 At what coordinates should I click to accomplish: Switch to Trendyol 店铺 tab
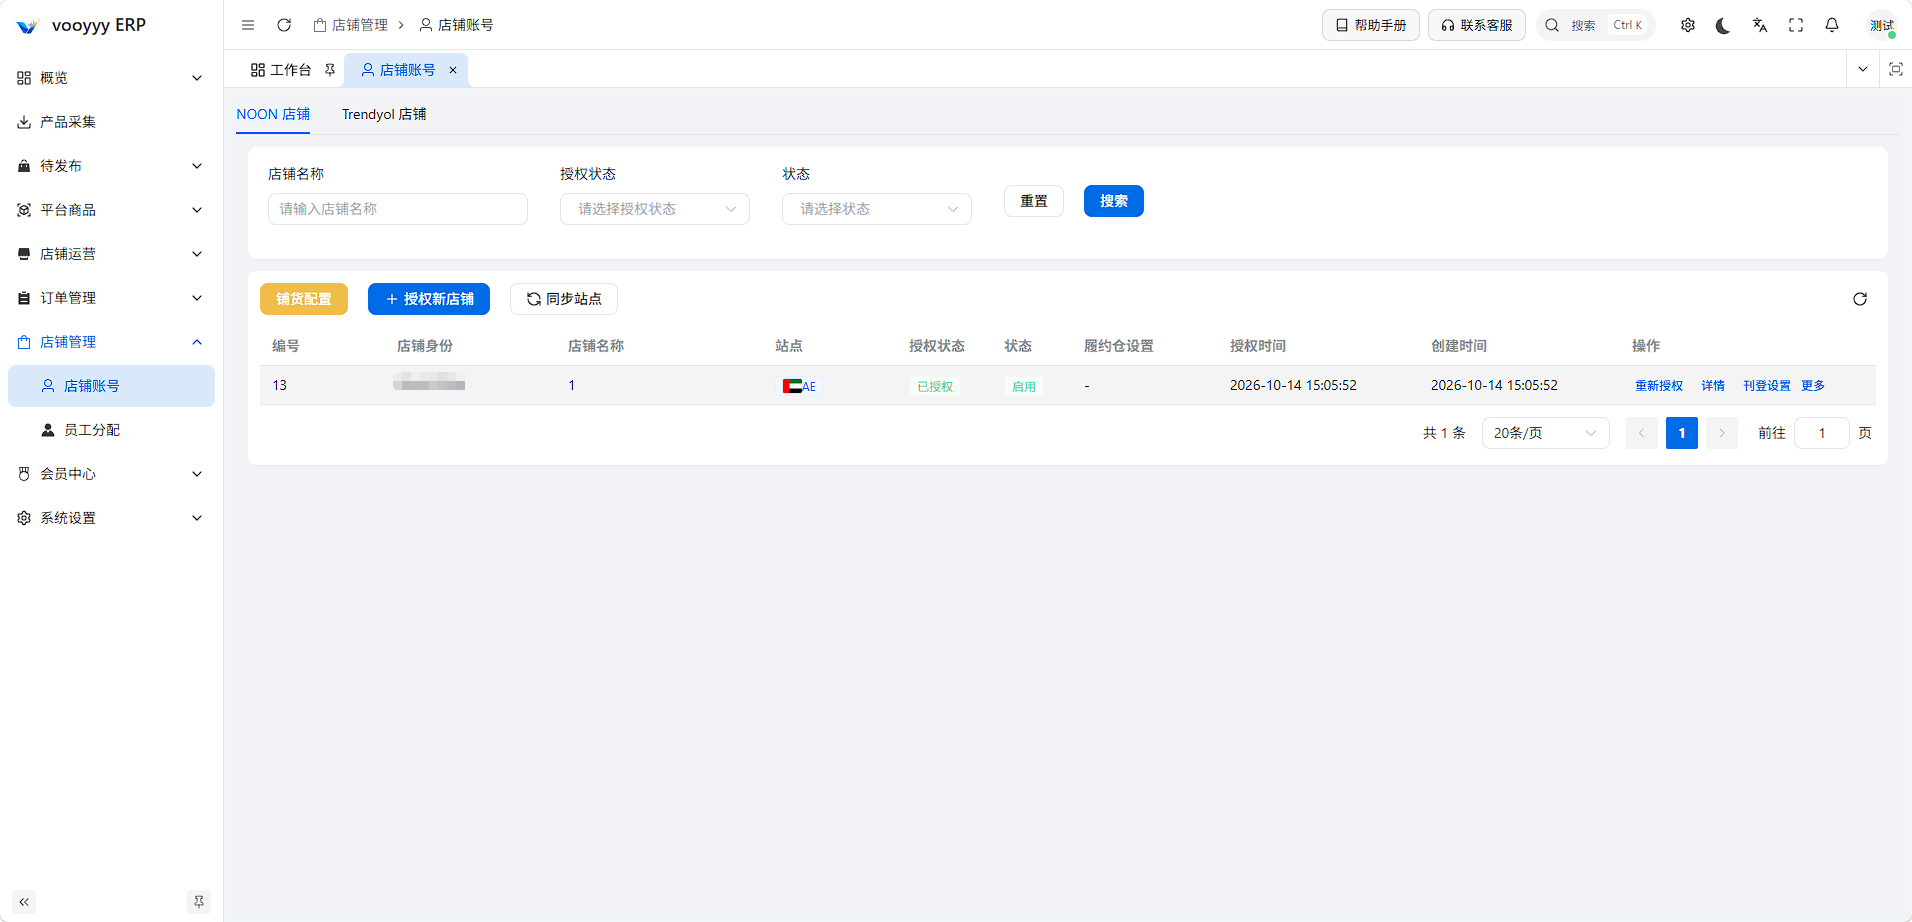384,114
